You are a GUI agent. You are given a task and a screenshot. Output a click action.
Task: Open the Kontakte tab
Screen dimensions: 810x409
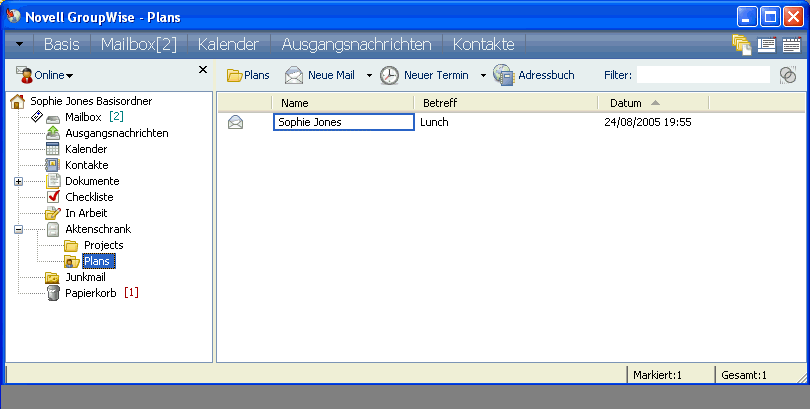(484, 44)
